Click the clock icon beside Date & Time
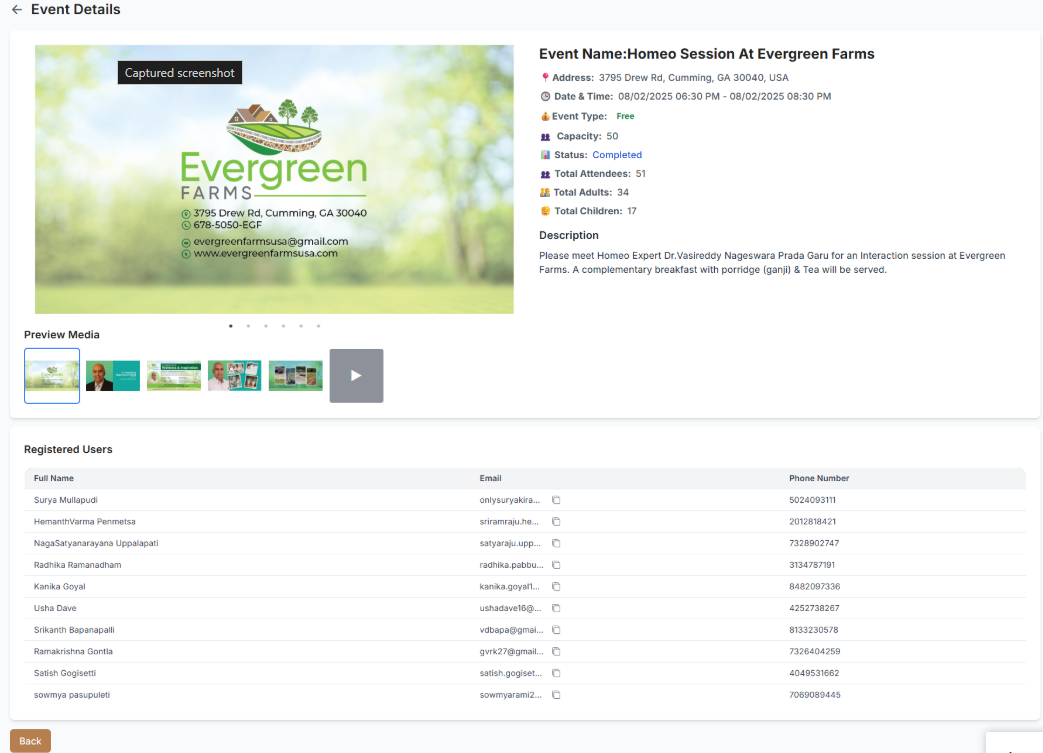1043x753 pixels. [x=545, y=96]
